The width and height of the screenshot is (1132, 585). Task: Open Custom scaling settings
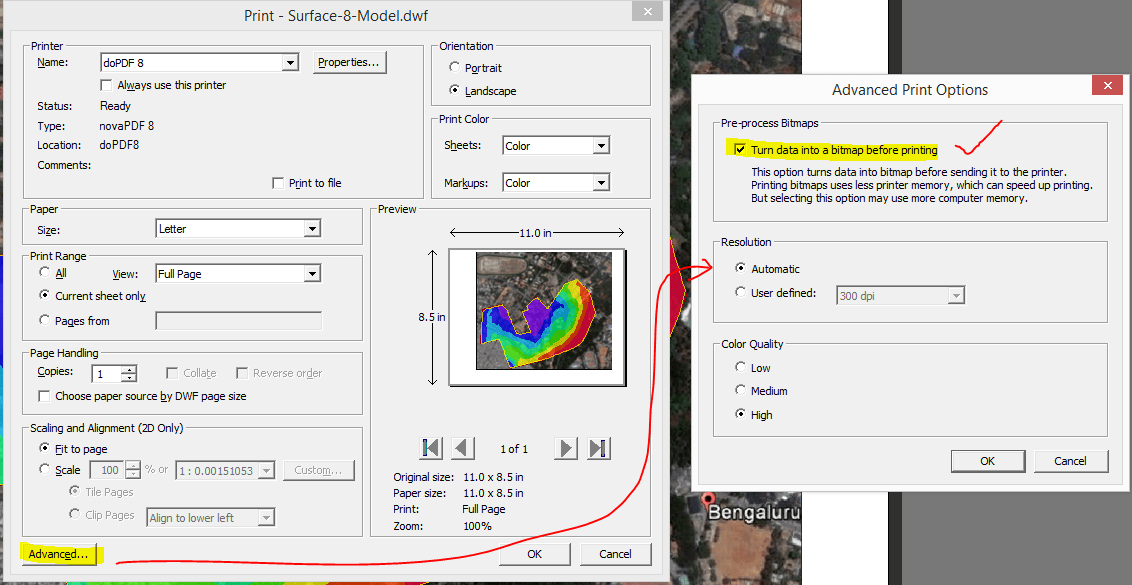pos(319,470)
